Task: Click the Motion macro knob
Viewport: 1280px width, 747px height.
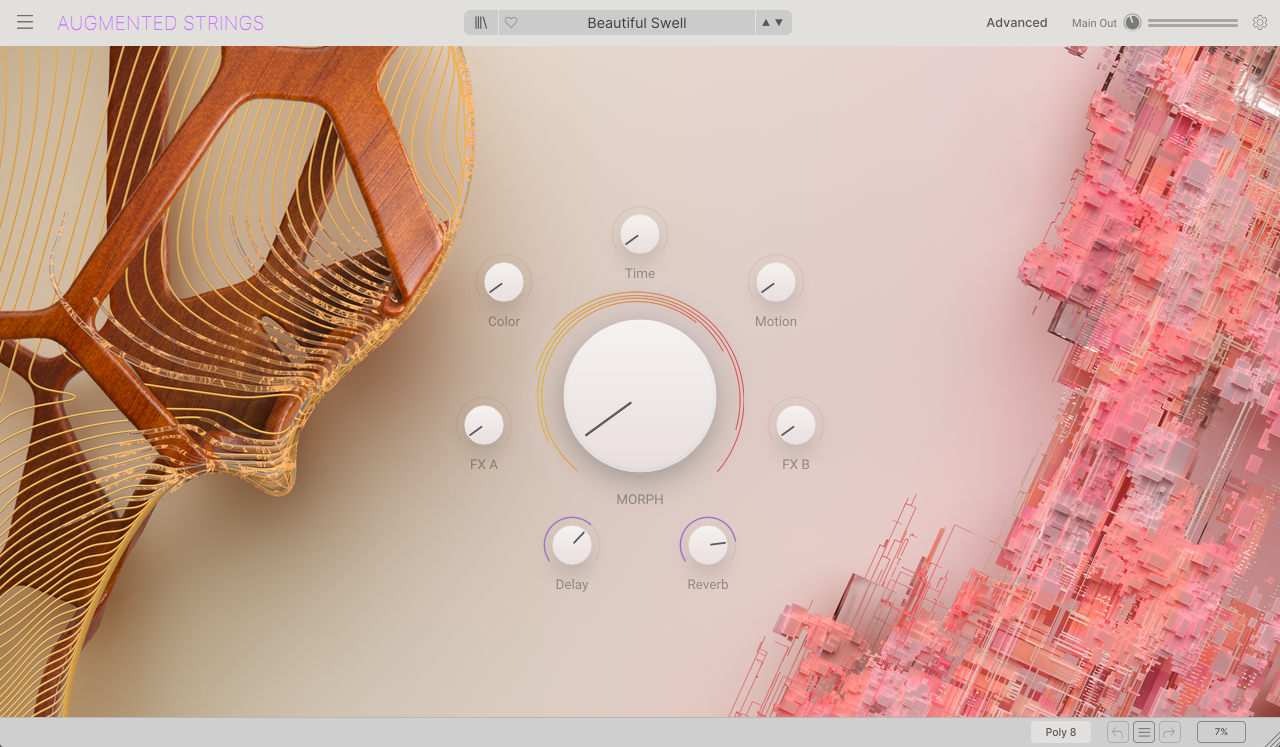Action: [776, 283]
